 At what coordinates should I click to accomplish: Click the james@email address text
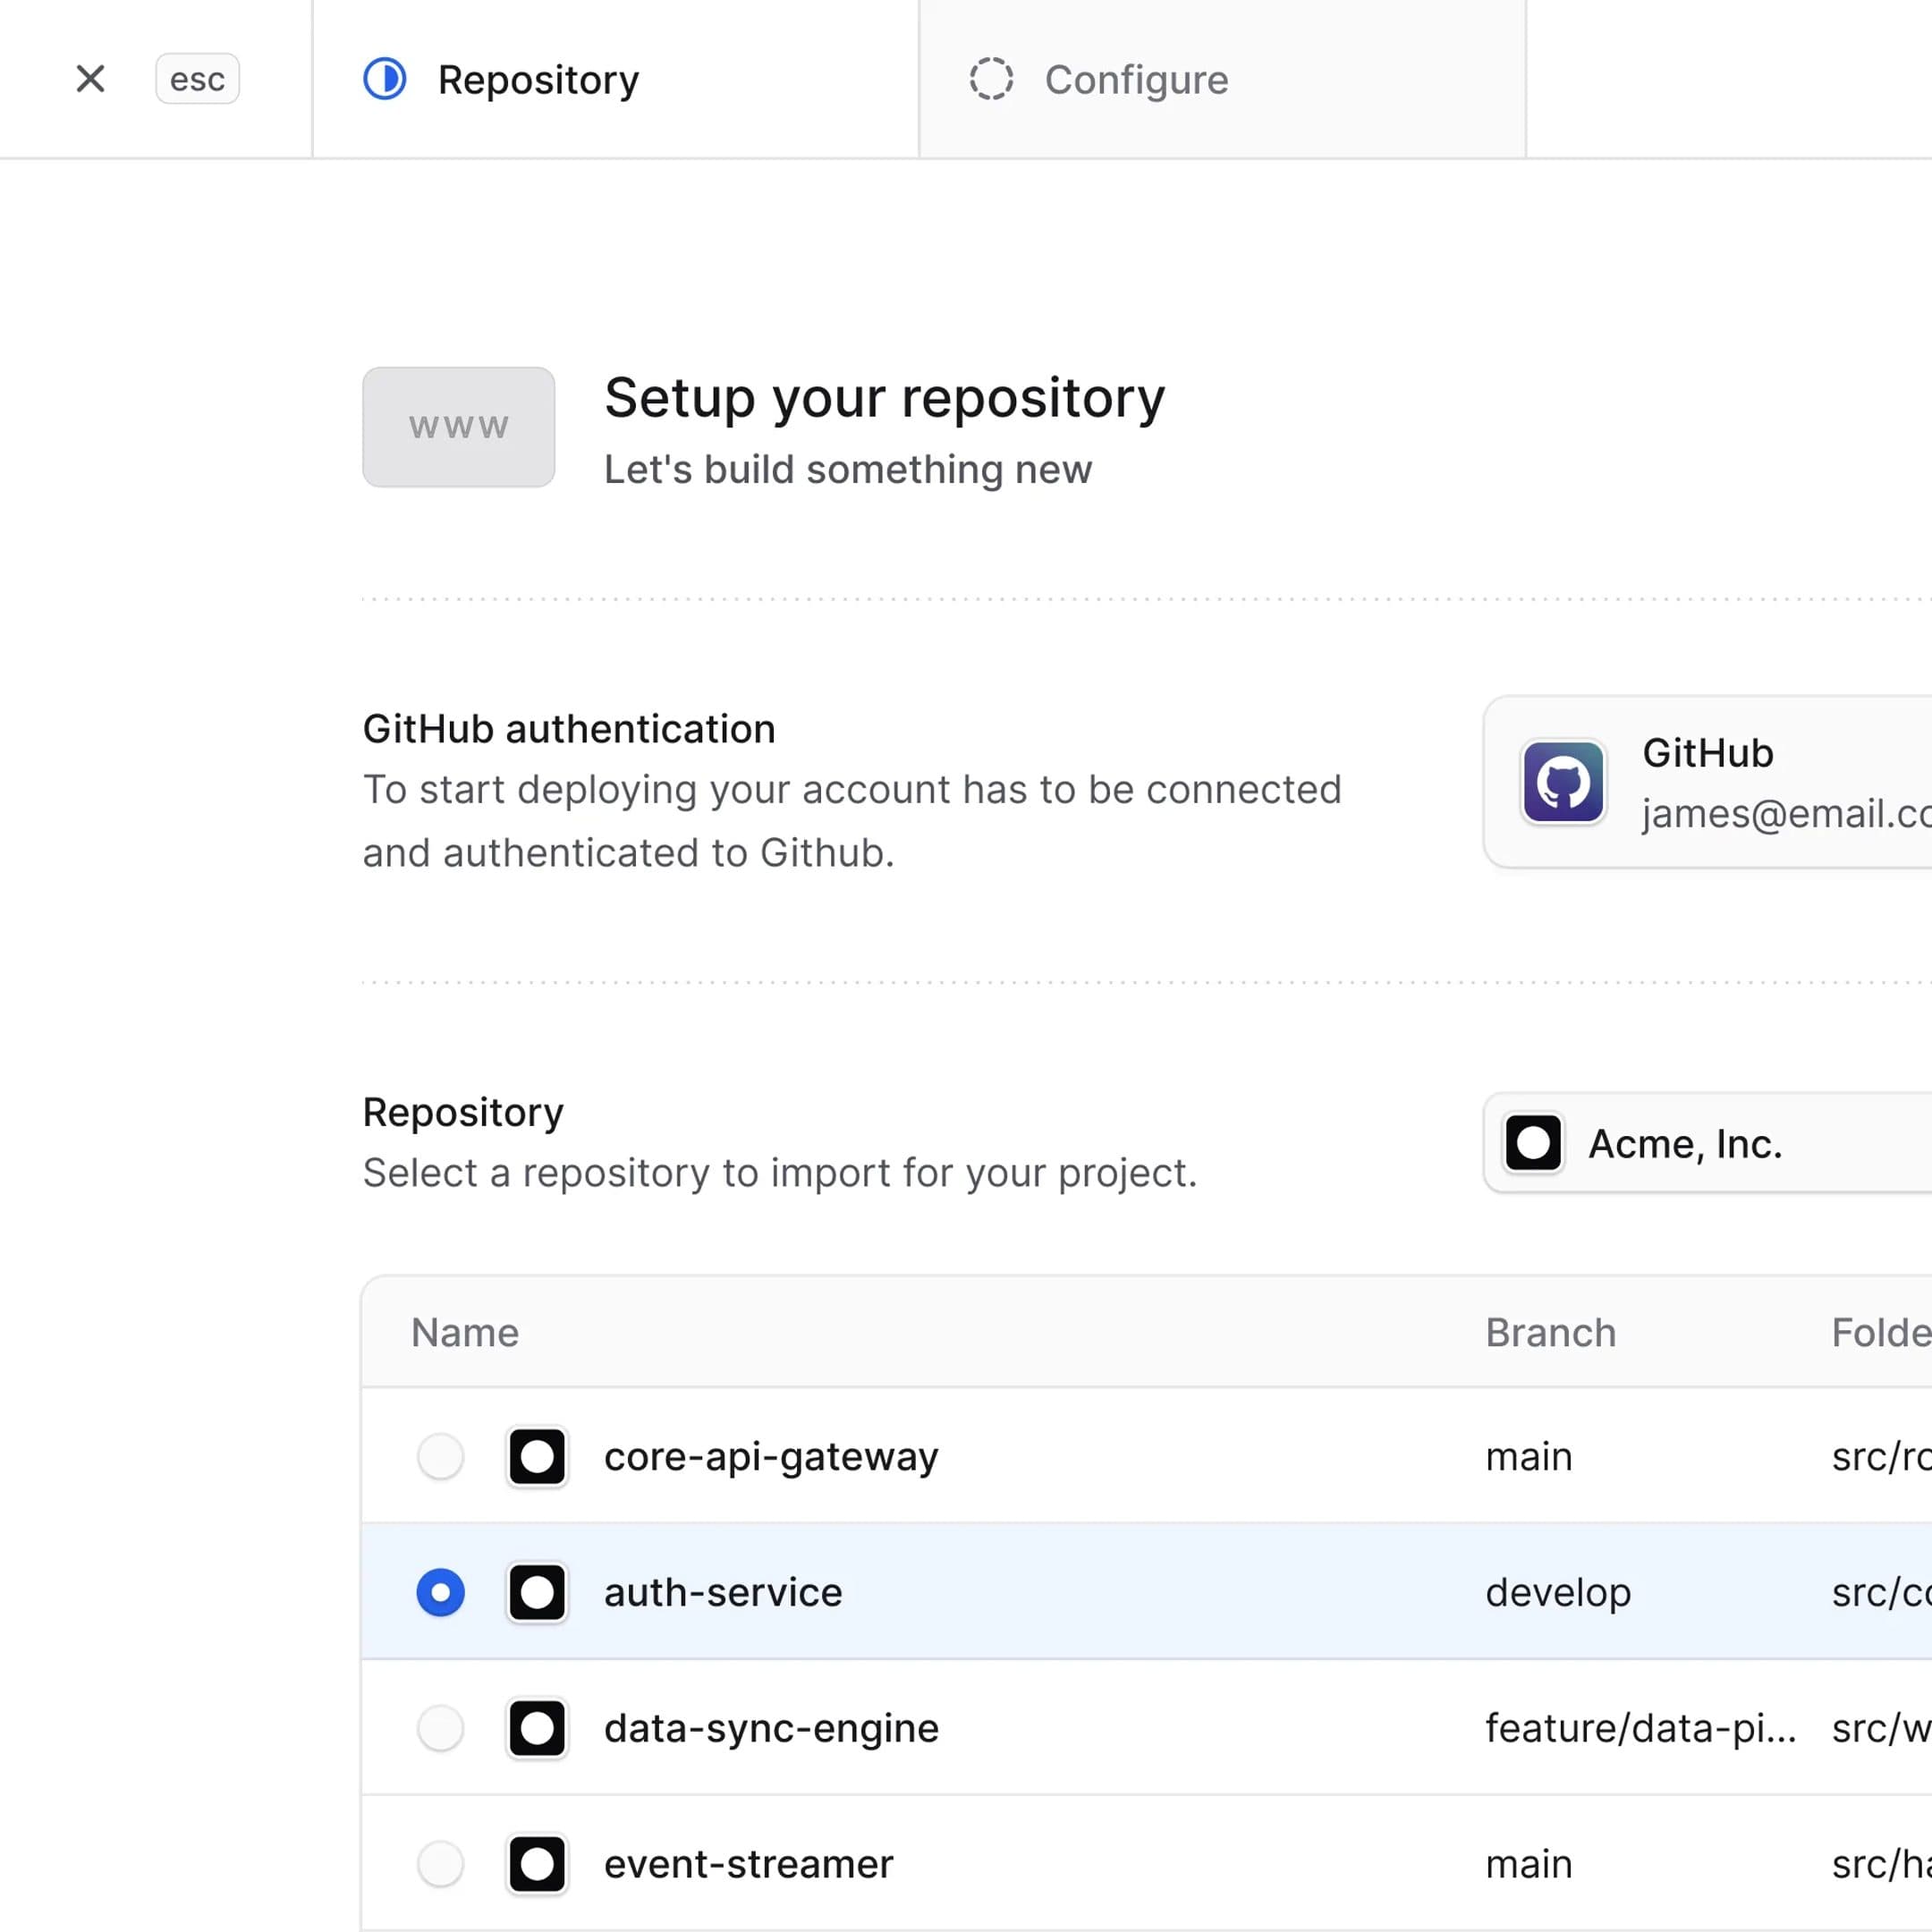[1786, 814]
